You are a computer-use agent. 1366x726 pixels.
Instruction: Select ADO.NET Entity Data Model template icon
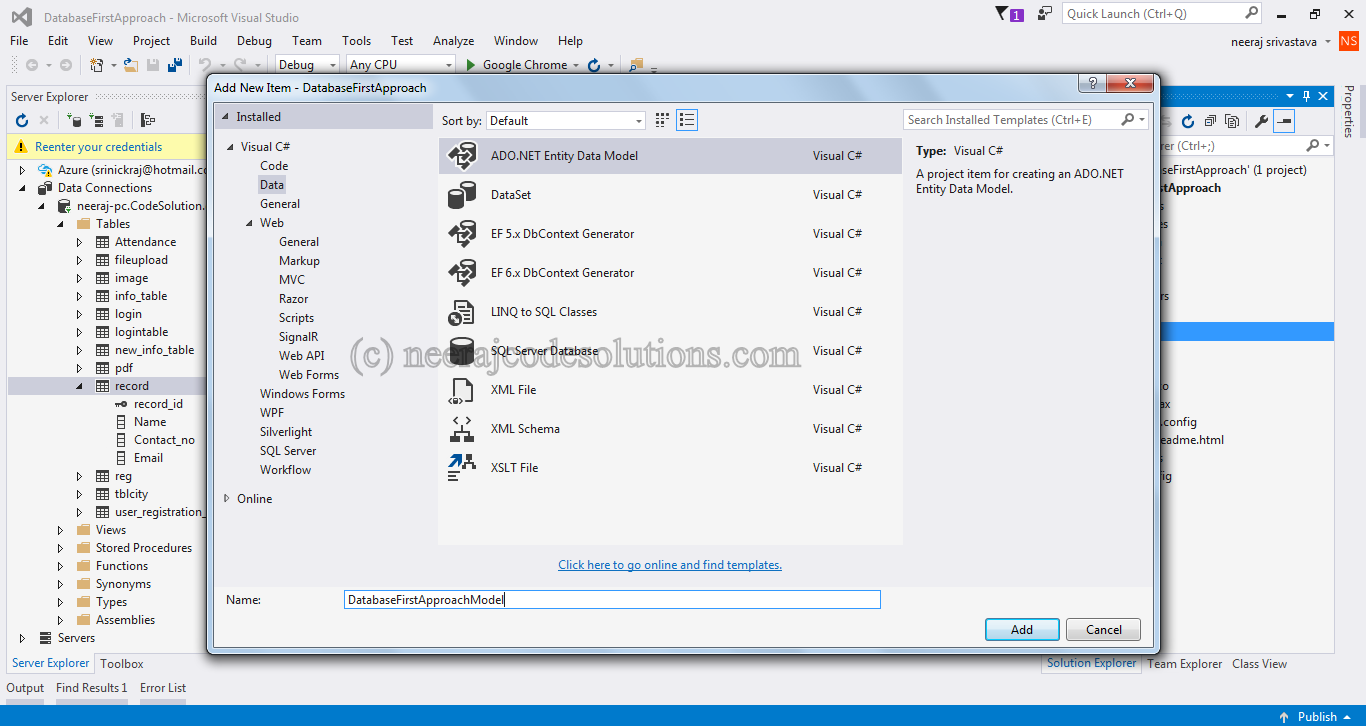coord(462,156)
